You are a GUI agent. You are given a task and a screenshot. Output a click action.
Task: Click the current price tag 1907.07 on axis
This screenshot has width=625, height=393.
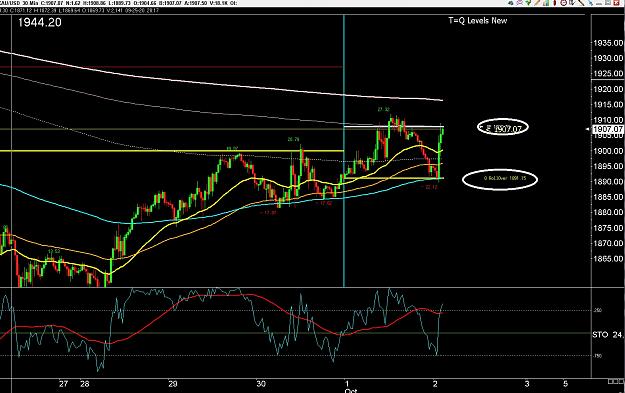point(607,129)
